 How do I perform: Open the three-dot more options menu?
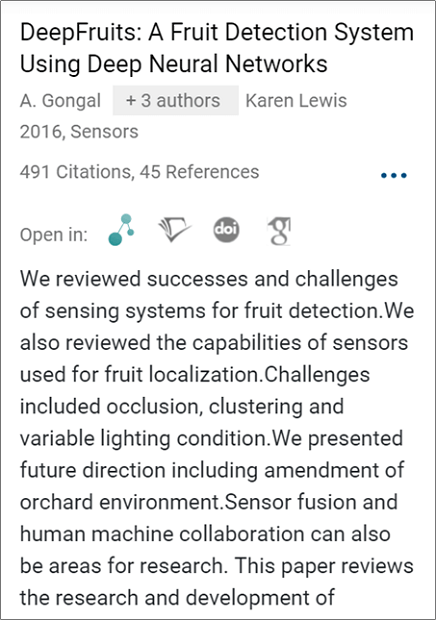(394, 175)
